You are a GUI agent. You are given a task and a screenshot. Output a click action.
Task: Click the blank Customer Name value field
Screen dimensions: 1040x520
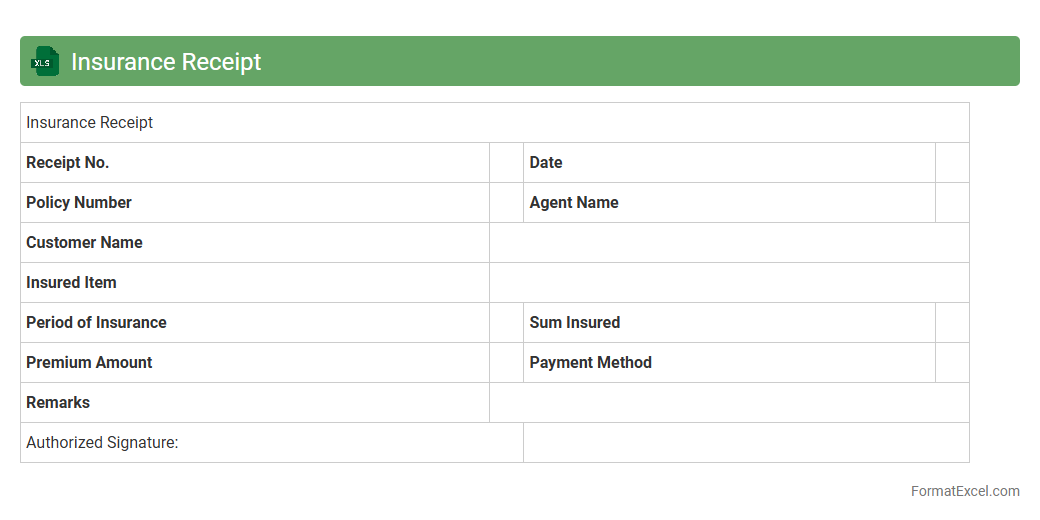[729, 243]
